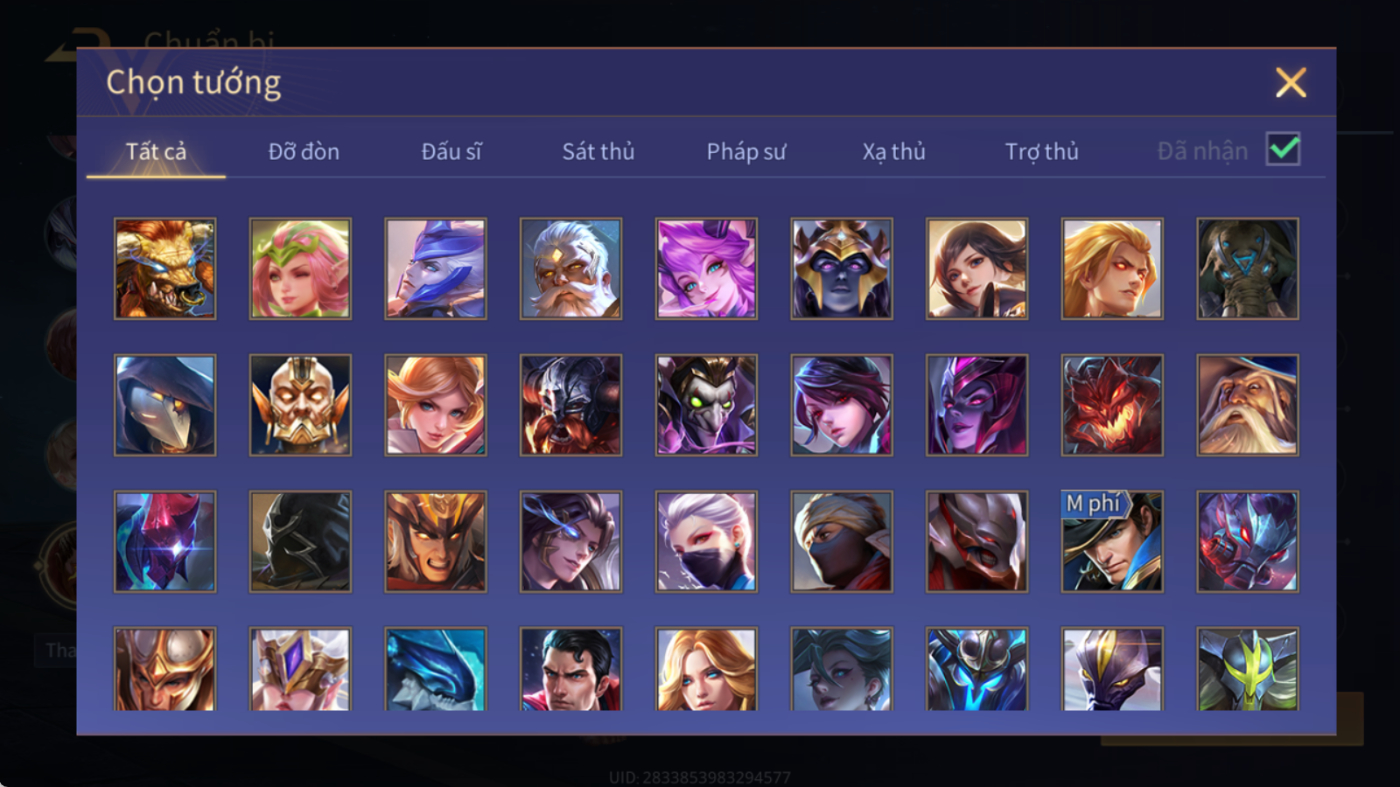This screenshot has width=1400, height=787.
Task: Pick the purple-haired girl with blue eyes
Action: [706, 269]
